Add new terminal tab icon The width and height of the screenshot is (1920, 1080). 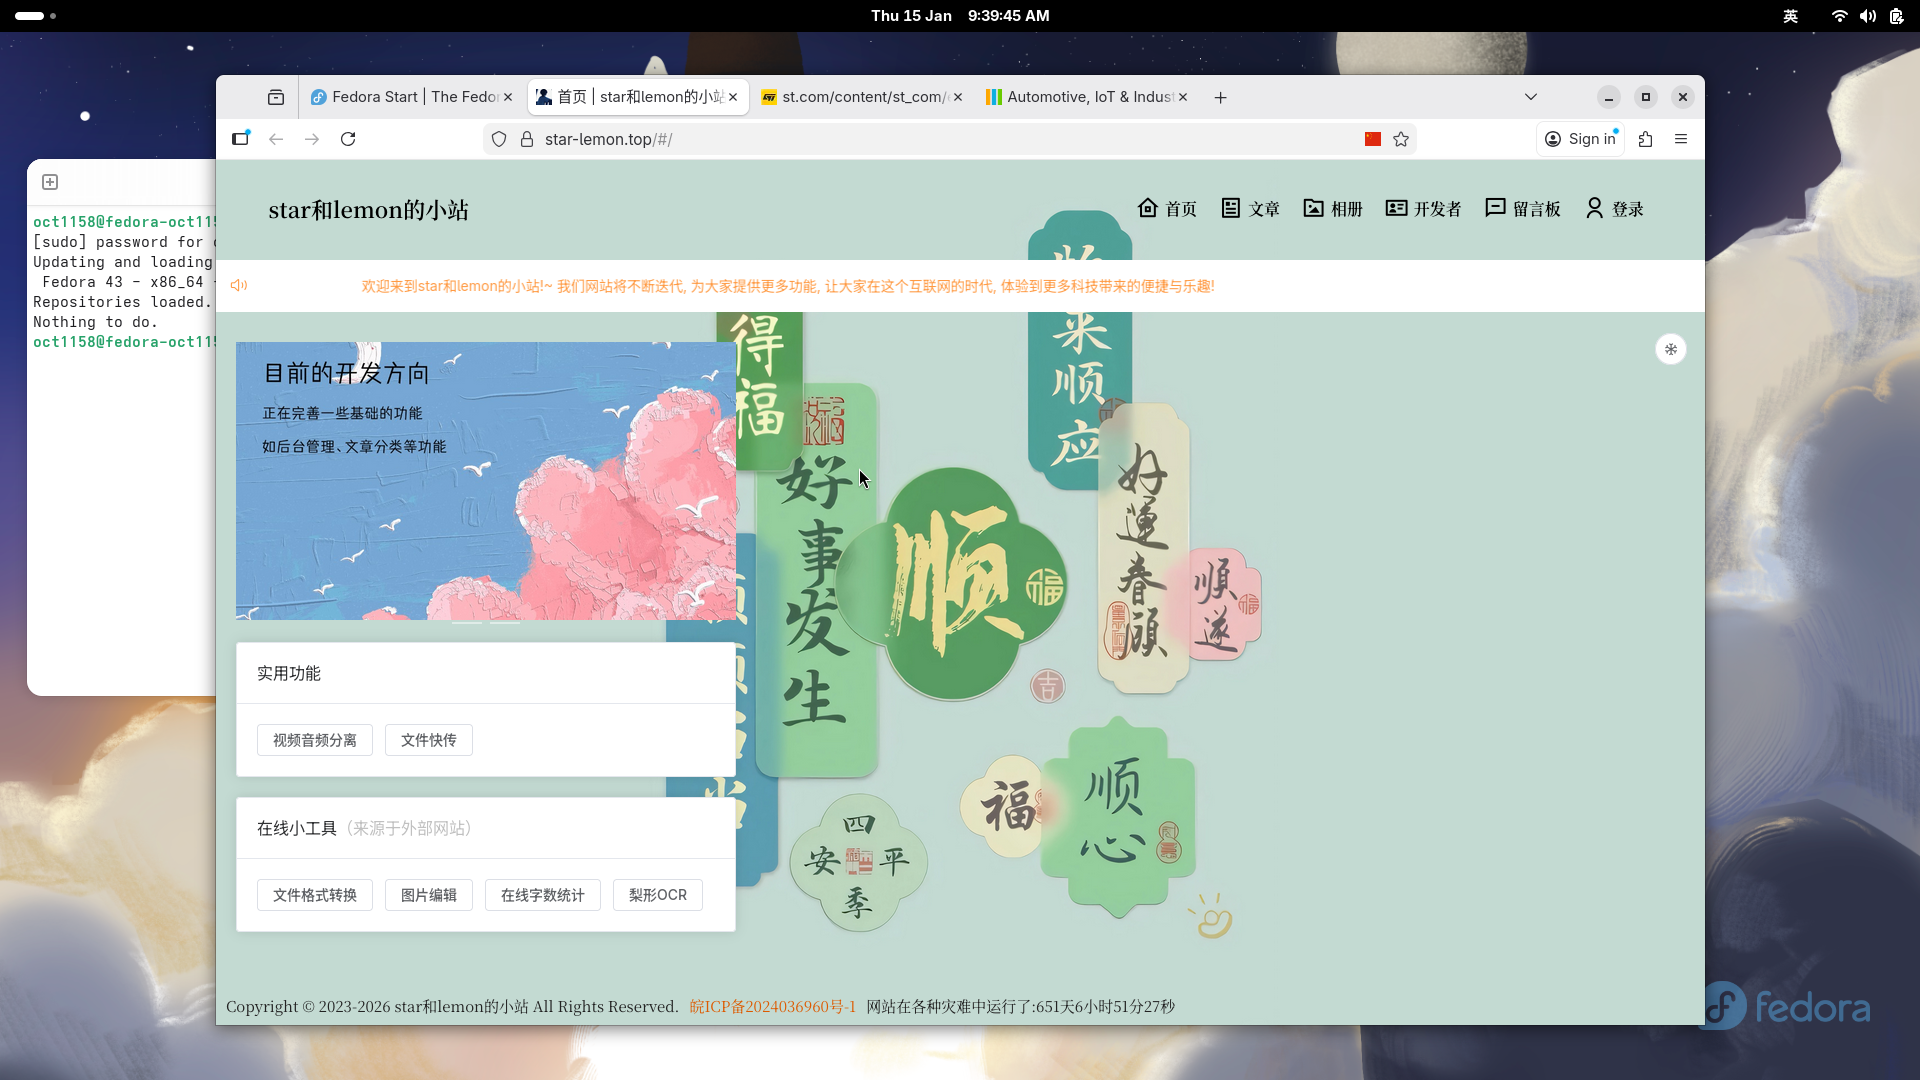(50, 182)
